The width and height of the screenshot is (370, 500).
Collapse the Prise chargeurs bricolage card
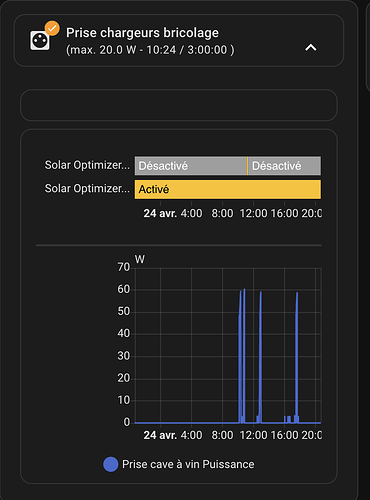311,48
